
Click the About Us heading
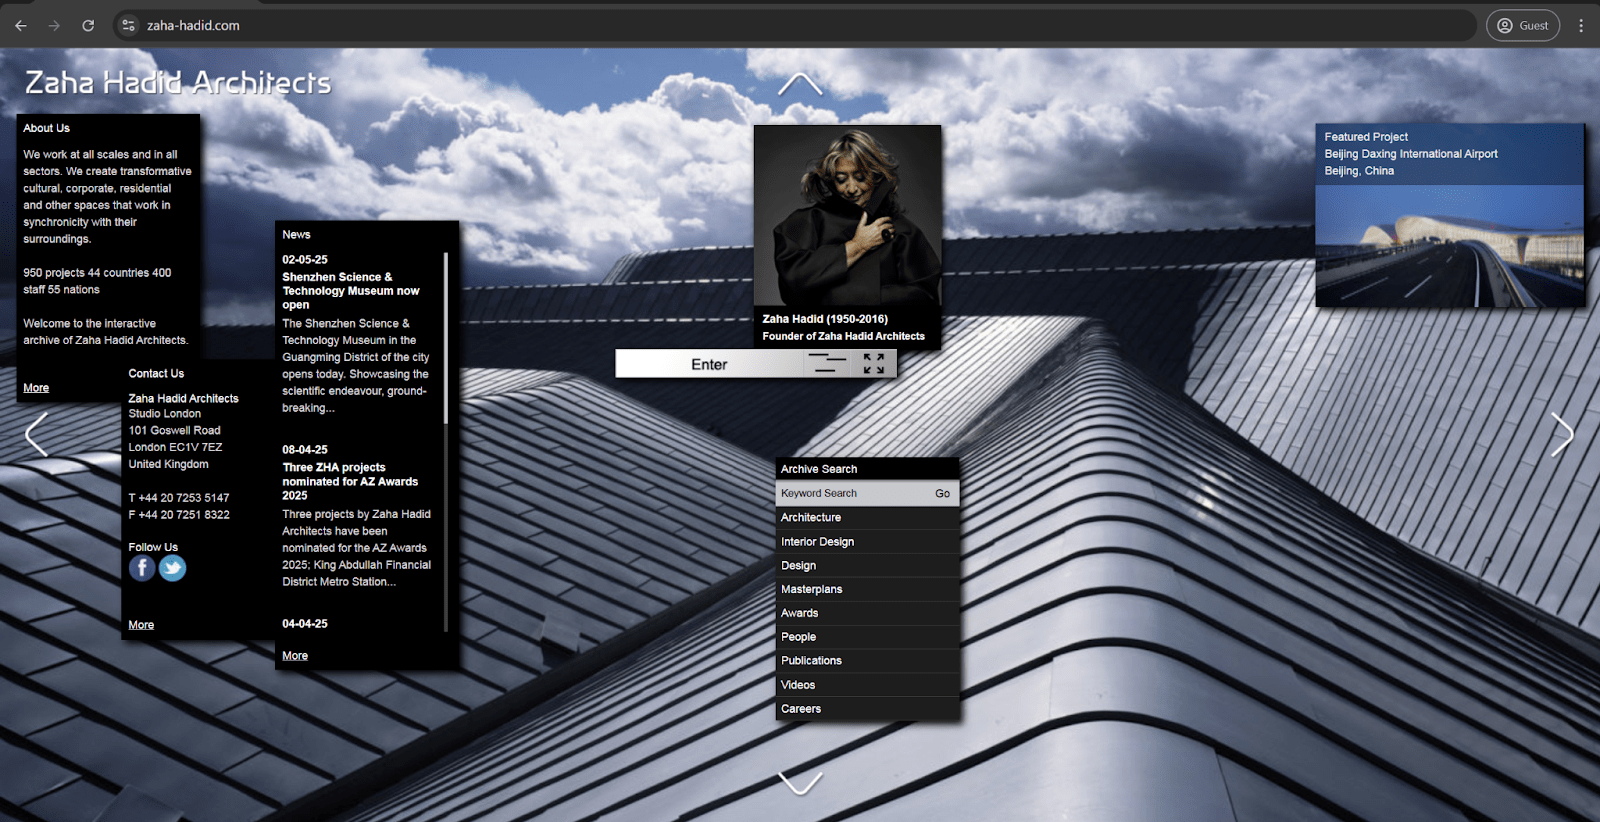click(46, 128)
